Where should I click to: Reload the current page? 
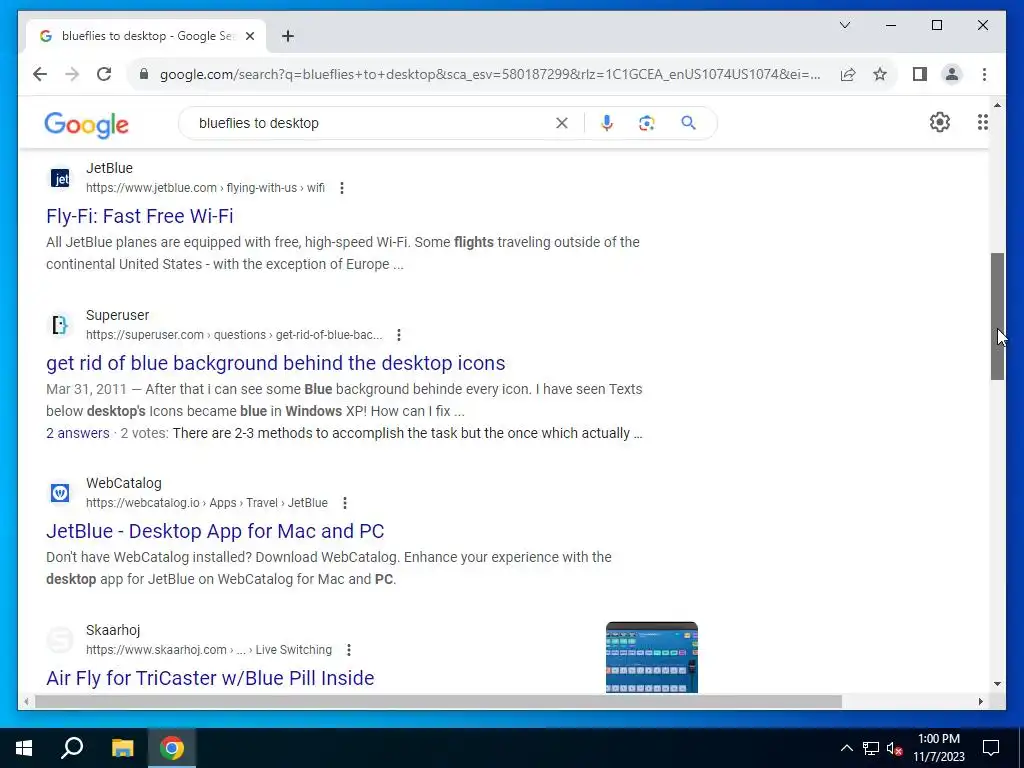click(x=104, y=74)
